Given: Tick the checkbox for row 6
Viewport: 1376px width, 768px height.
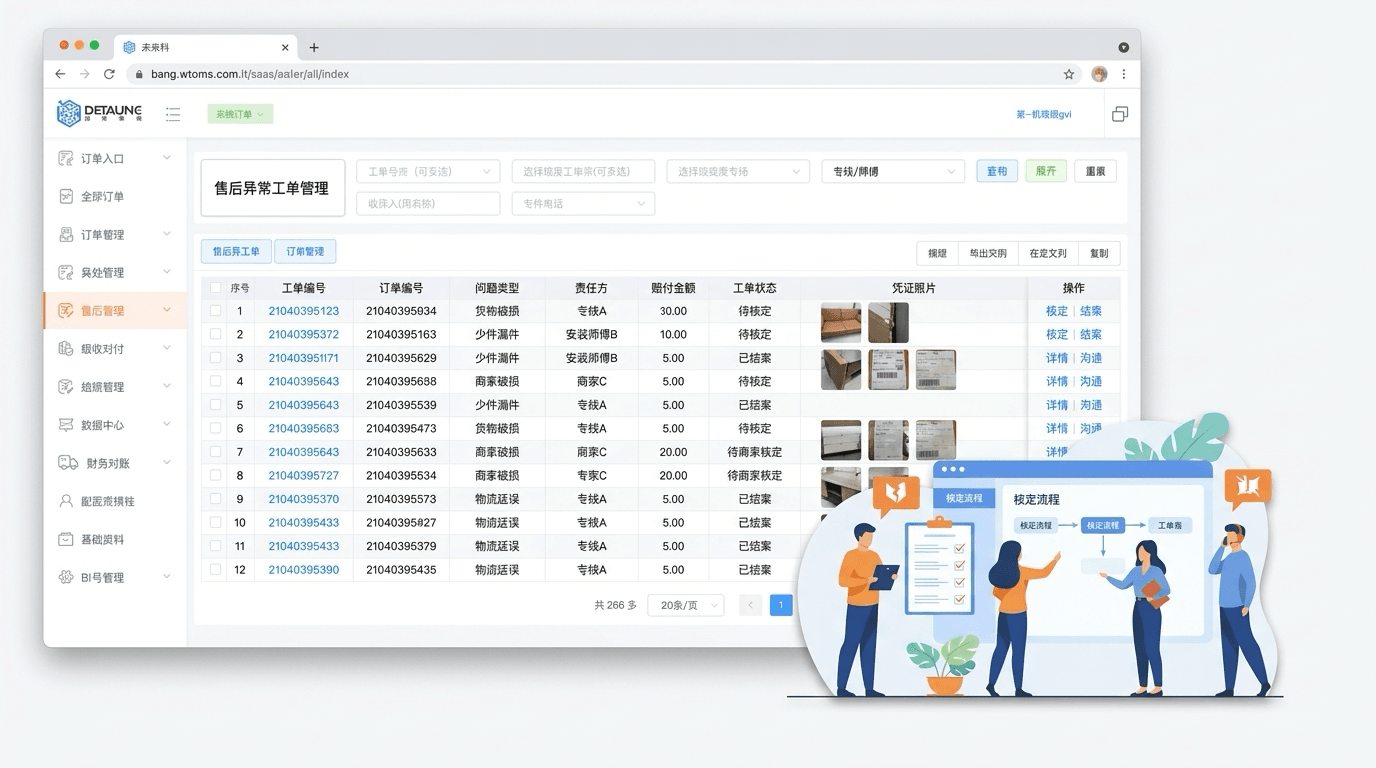Looking at the screenshot, I should (215, 429).
